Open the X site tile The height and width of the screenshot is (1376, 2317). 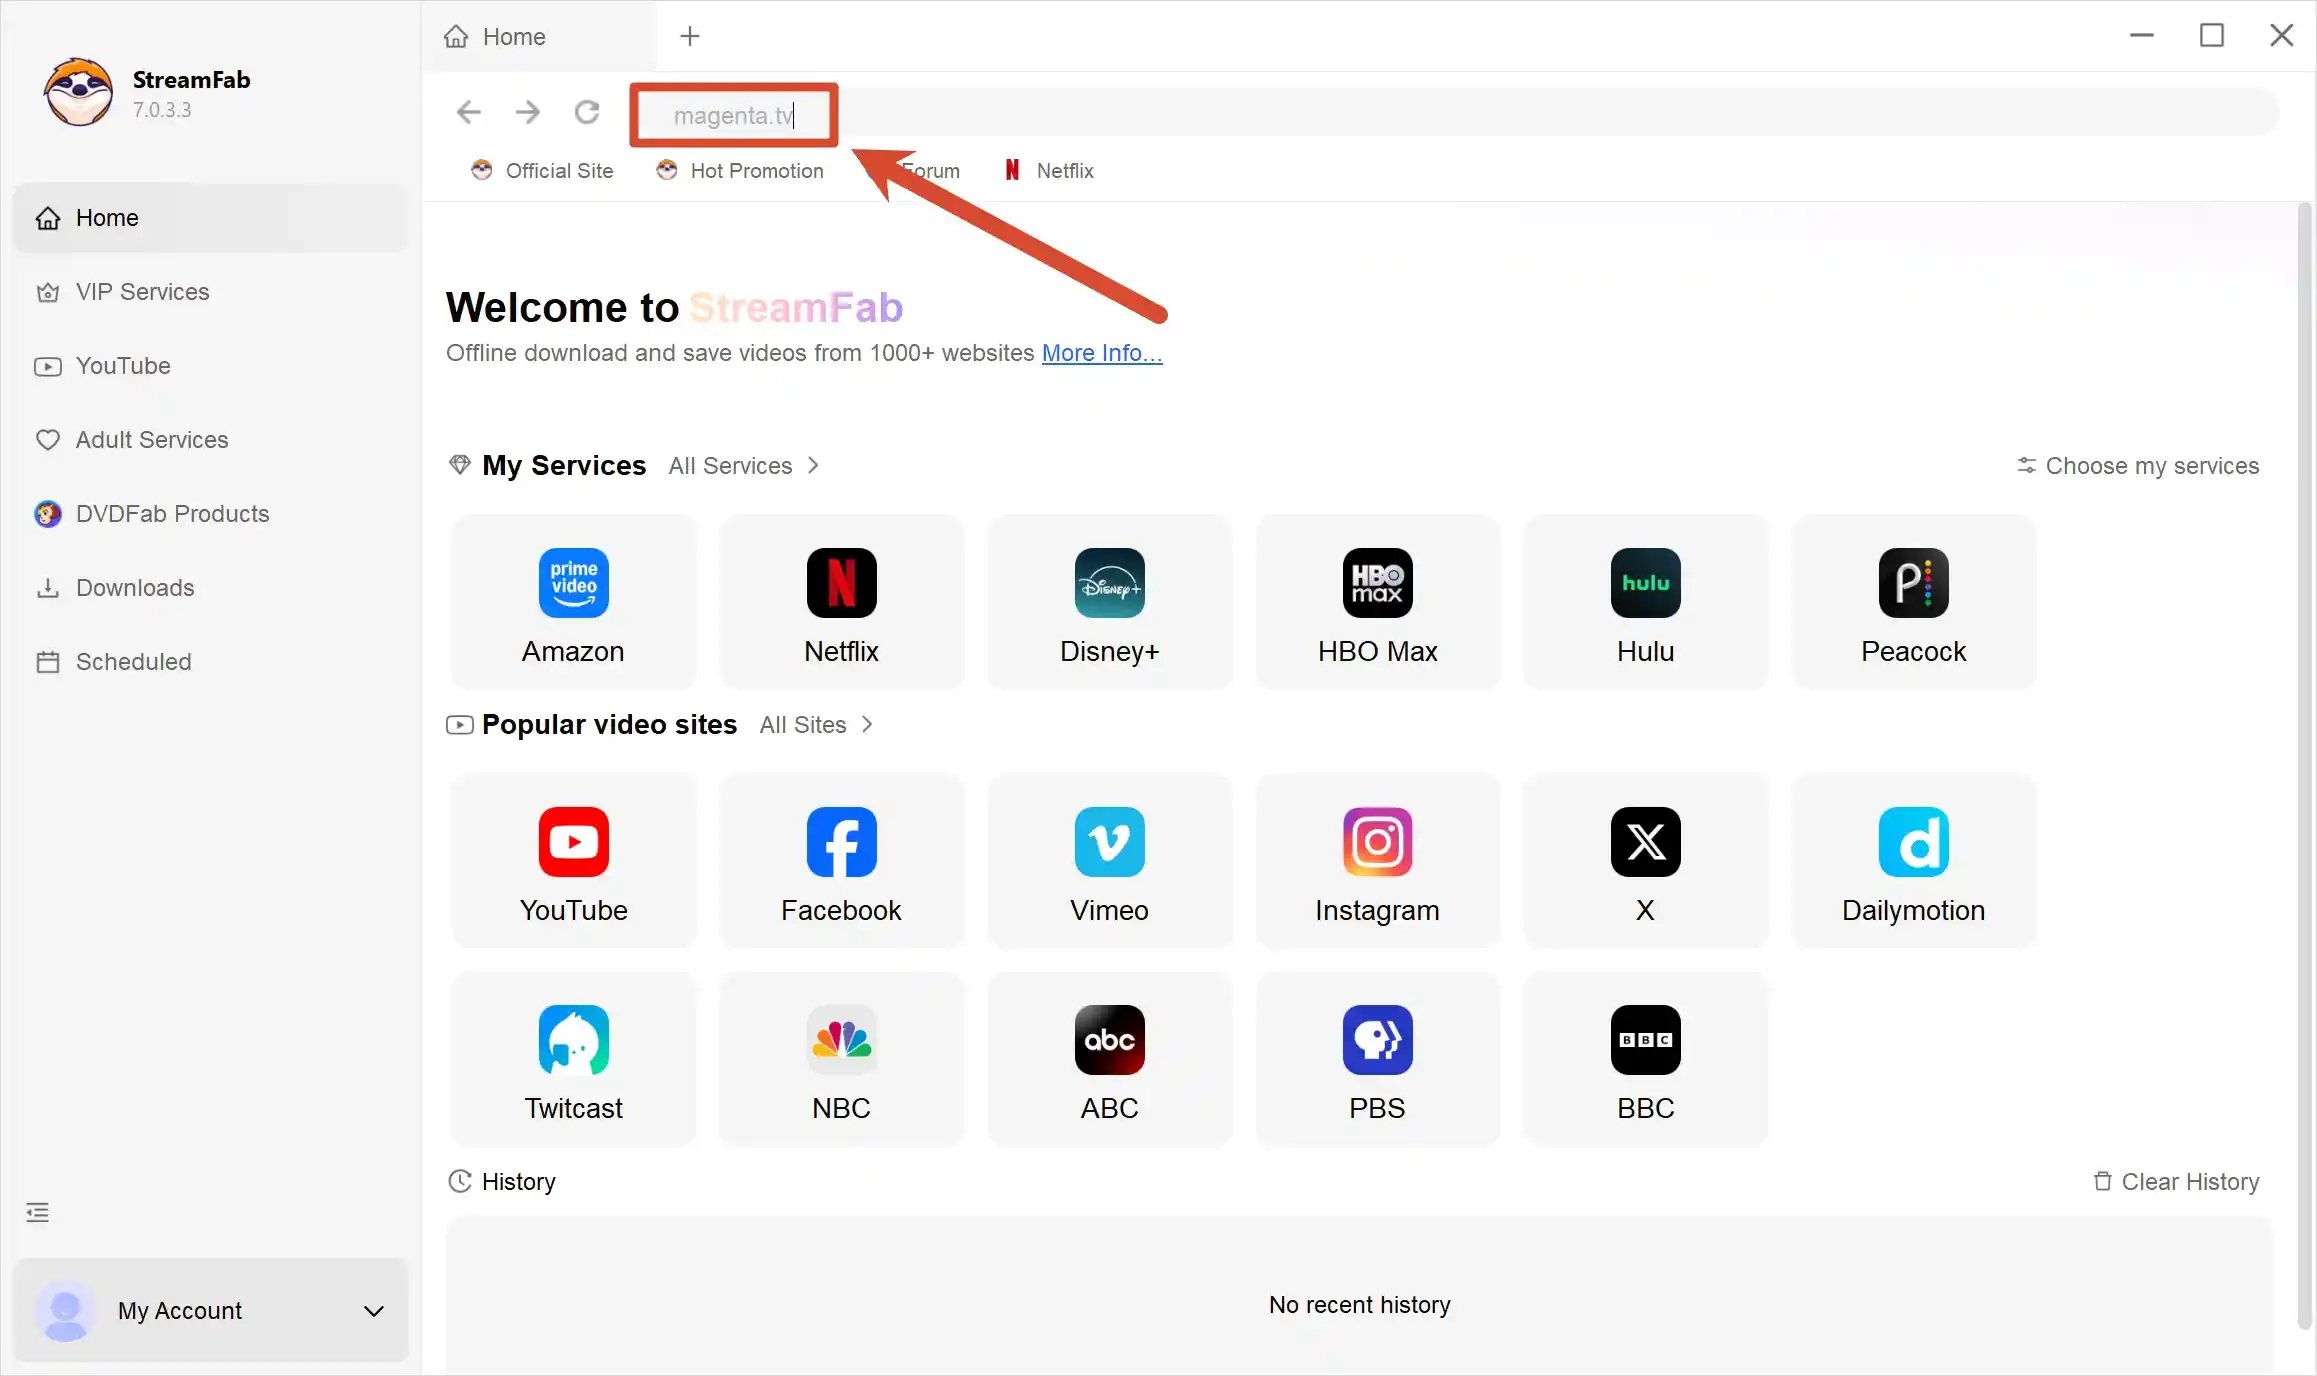[1645, 861]
